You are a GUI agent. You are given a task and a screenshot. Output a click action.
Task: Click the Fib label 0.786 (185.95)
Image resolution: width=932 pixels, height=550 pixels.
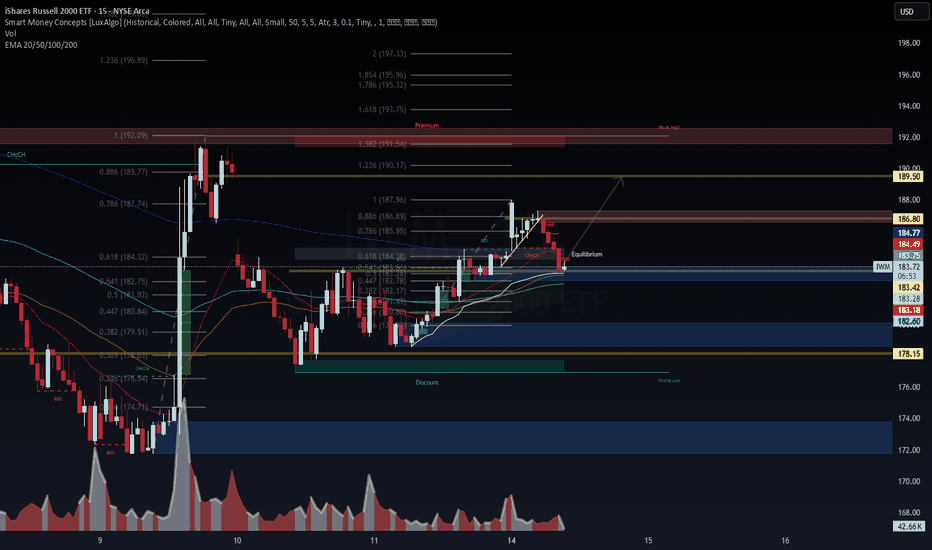[x=382, y=231]
